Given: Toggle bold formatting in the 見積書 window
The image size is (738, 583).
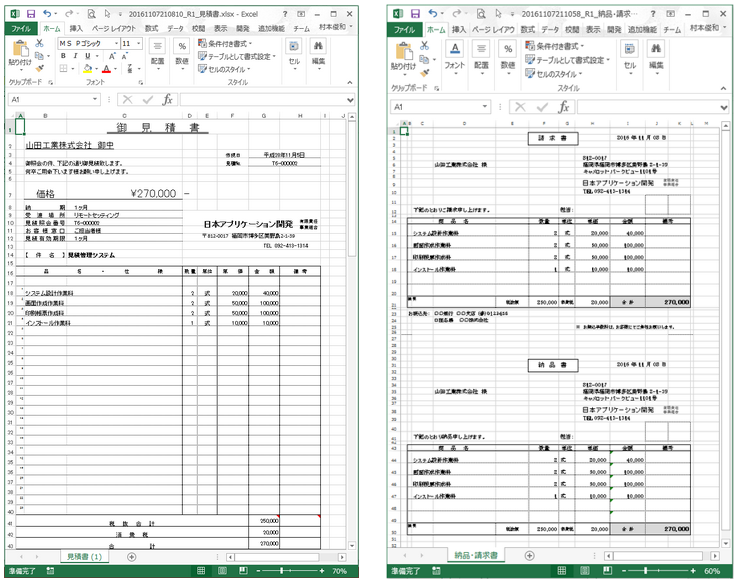Looking at the screenshot, I should [62, 57].
